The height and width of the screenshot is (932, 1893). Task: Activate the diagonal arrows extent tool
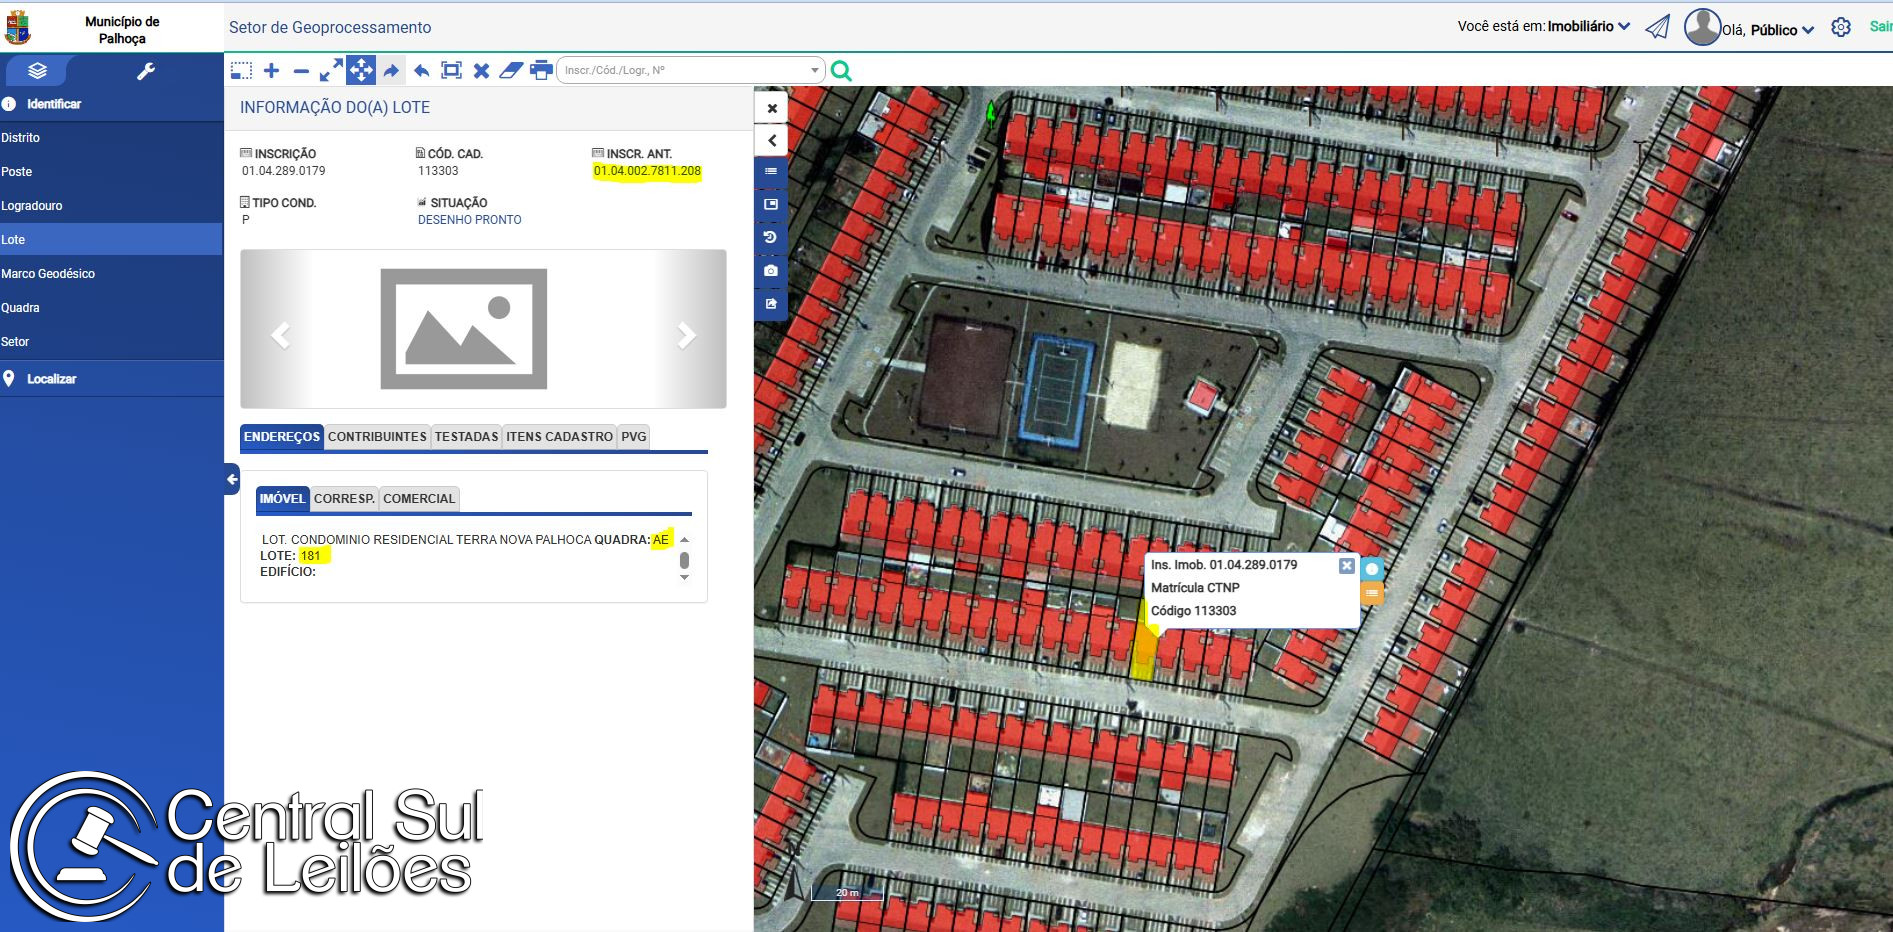point(331,70)
